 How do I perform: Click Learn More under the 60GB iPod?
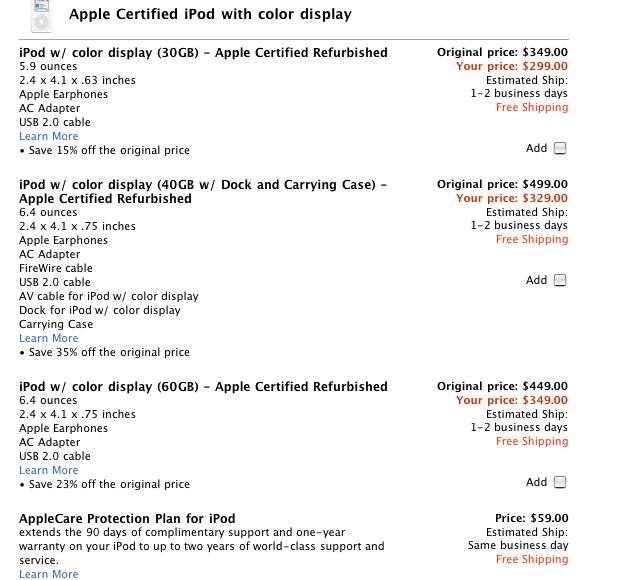click(48, 470)
